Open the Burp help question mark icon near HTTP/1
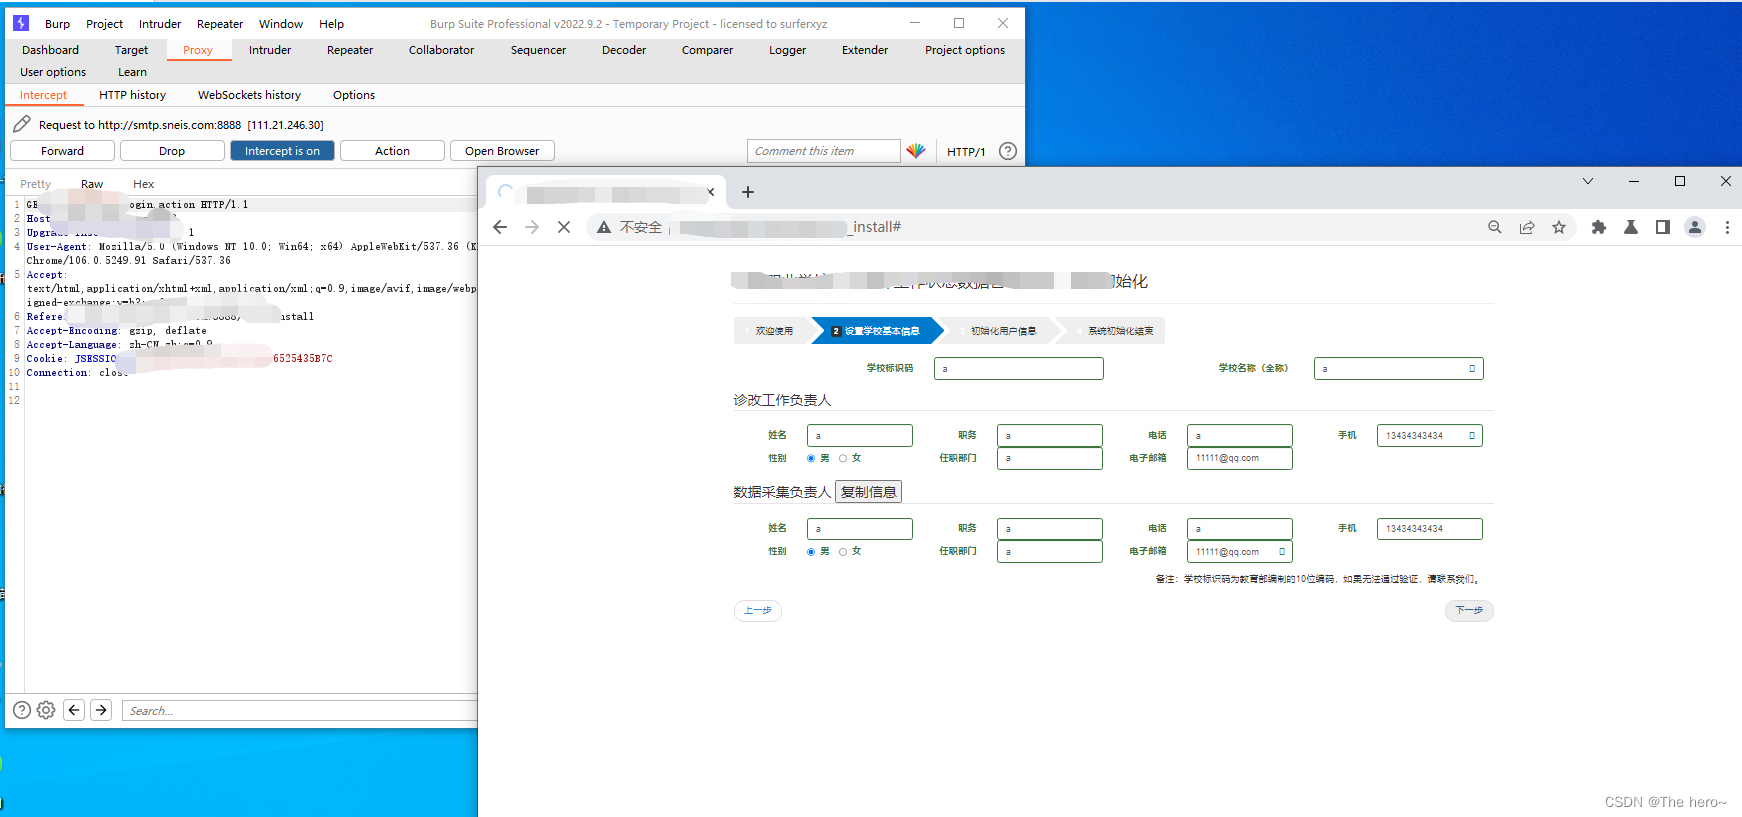 click(1008, 151)
